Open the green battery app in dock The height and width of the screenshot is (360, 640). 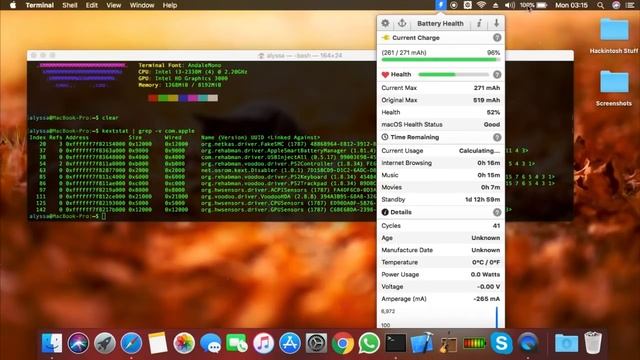(x=474, y=343)
